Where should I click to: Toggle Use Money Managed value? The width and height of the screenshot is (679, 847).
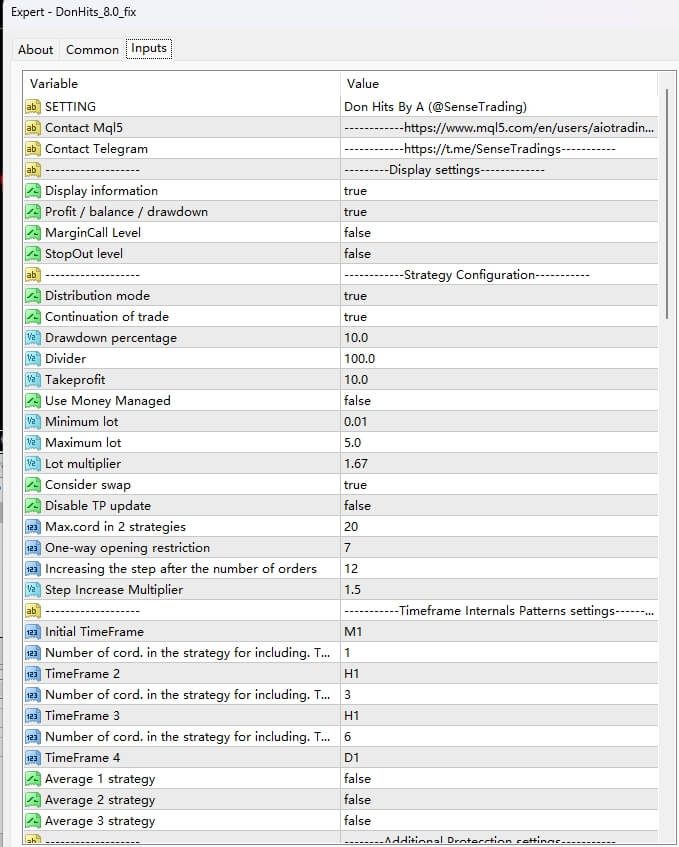356,401
